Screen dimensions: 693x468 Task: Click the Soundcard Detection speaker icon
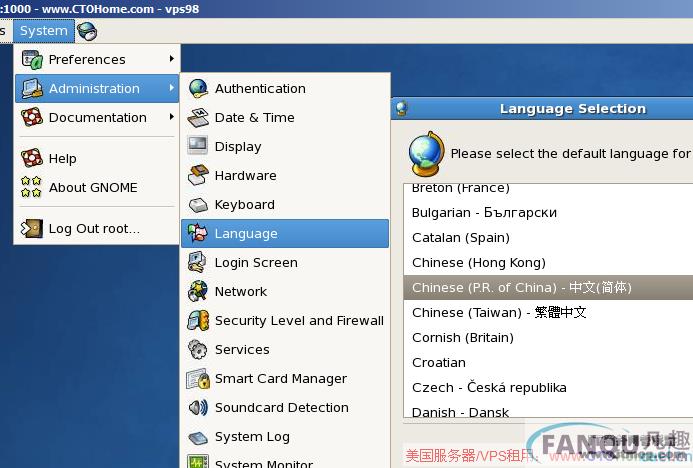(198, 407)
